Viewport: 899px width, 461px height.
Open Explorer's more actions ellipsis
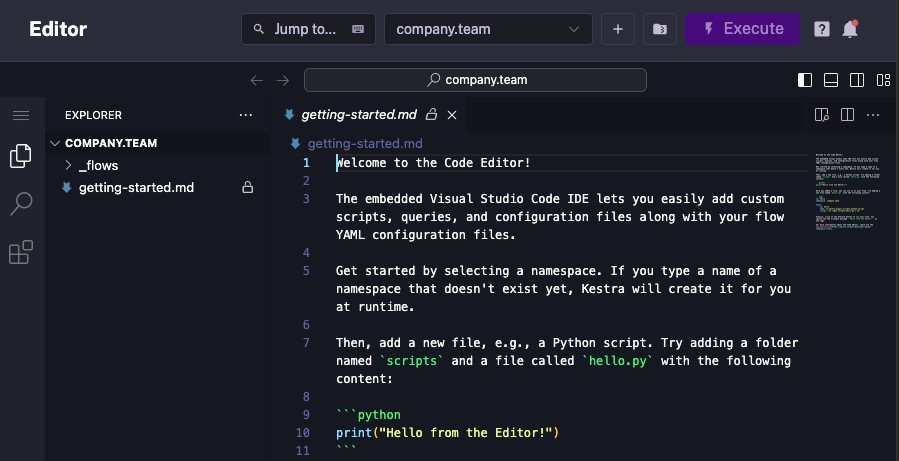click(246, 115)
